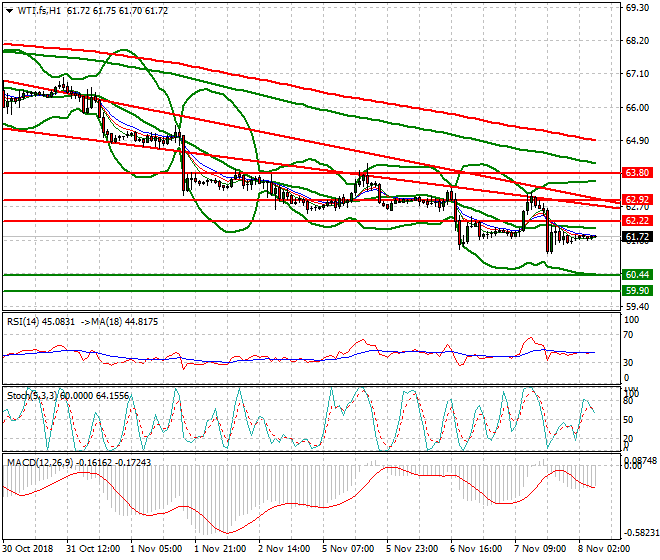
Task: Click the 5 Nov 07:00 time label
Action: (x=348, y=549)
